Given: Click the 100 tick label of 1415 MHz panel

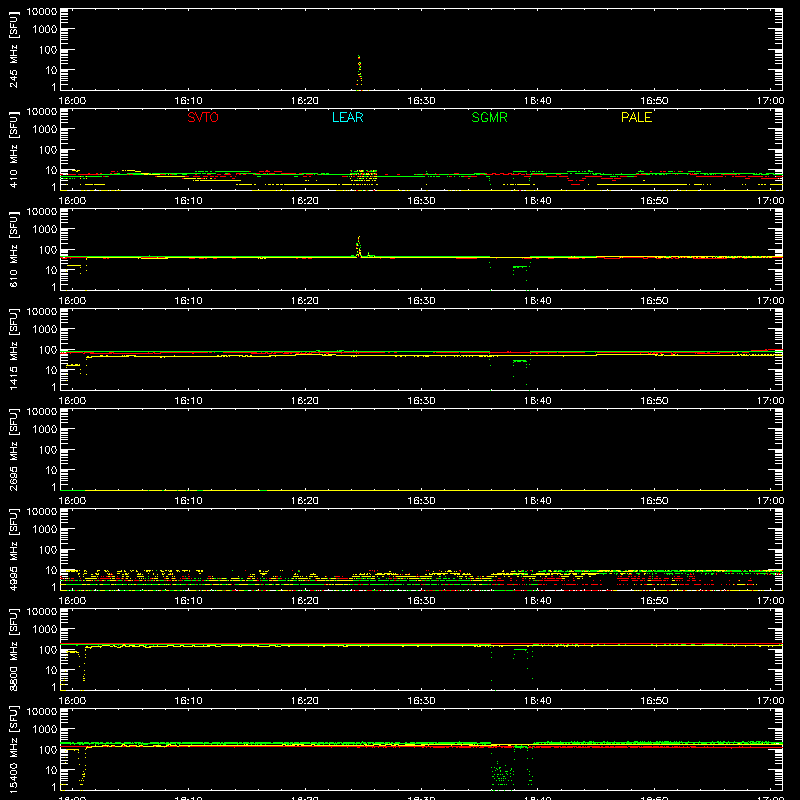Looking at the screenshot, I should (x=48, y=350).
